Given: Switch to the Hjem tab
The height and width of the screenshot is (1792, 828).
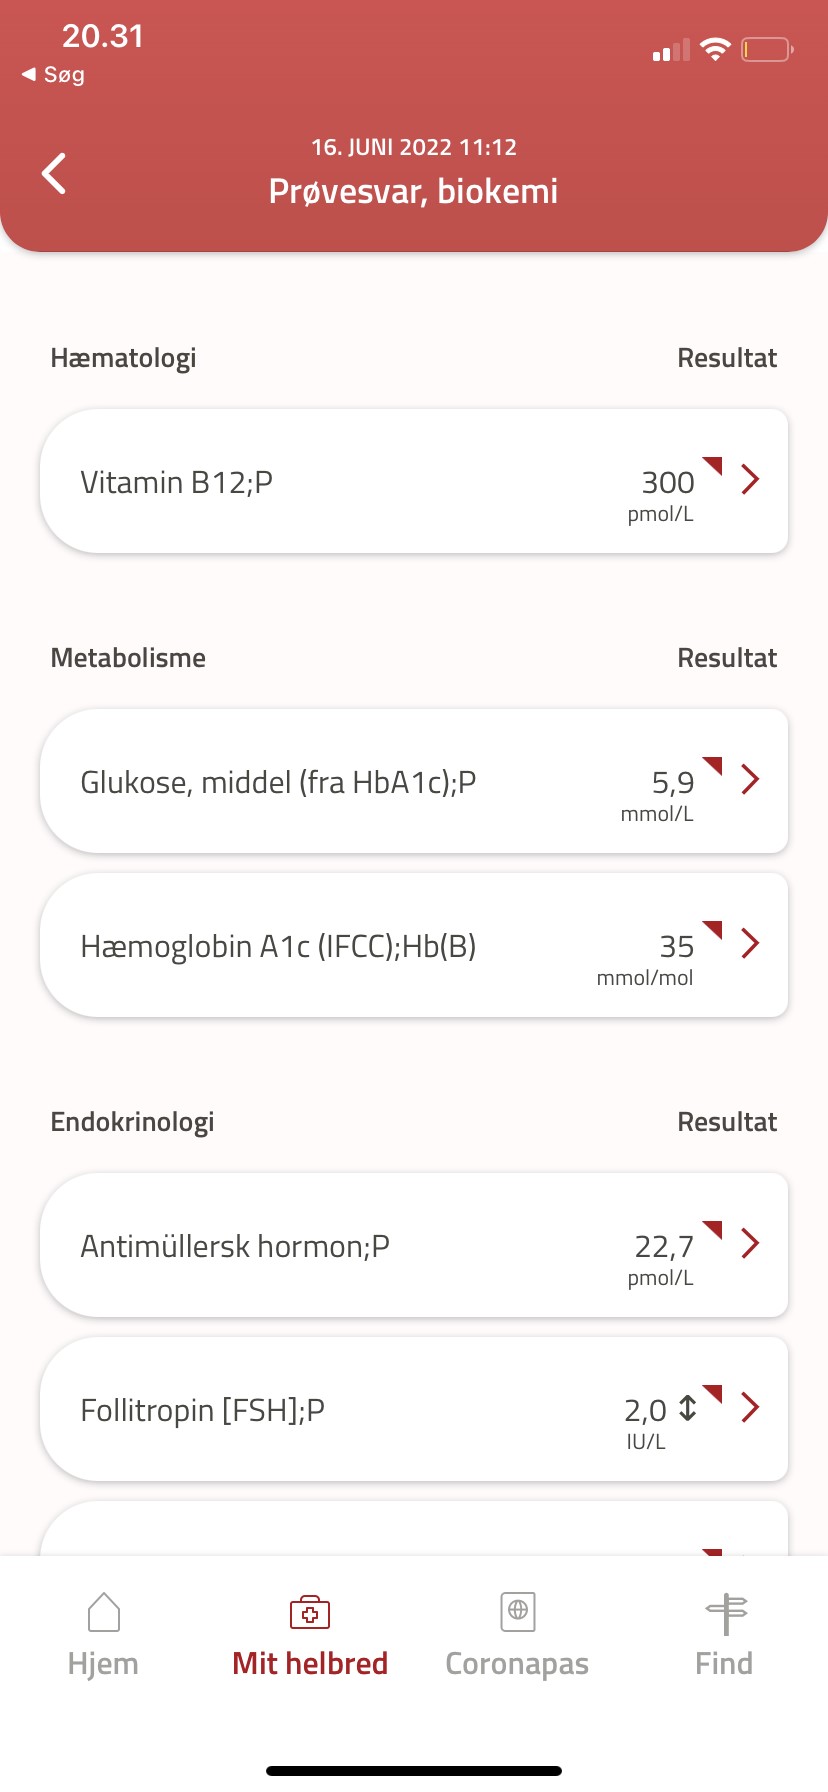Looking at the screenshot, I should click(x=103, y=1663).
